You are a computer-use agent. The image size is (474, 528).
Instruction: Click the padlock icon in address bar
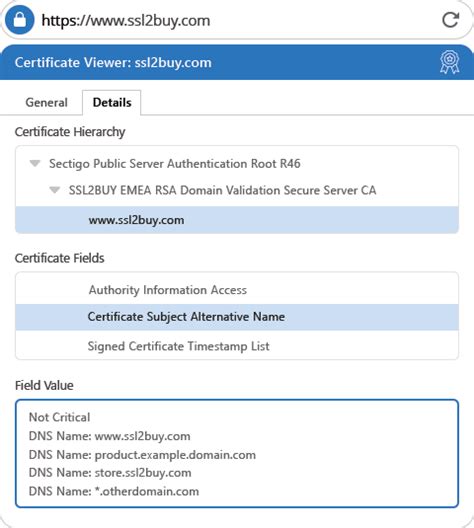point(20,20)
